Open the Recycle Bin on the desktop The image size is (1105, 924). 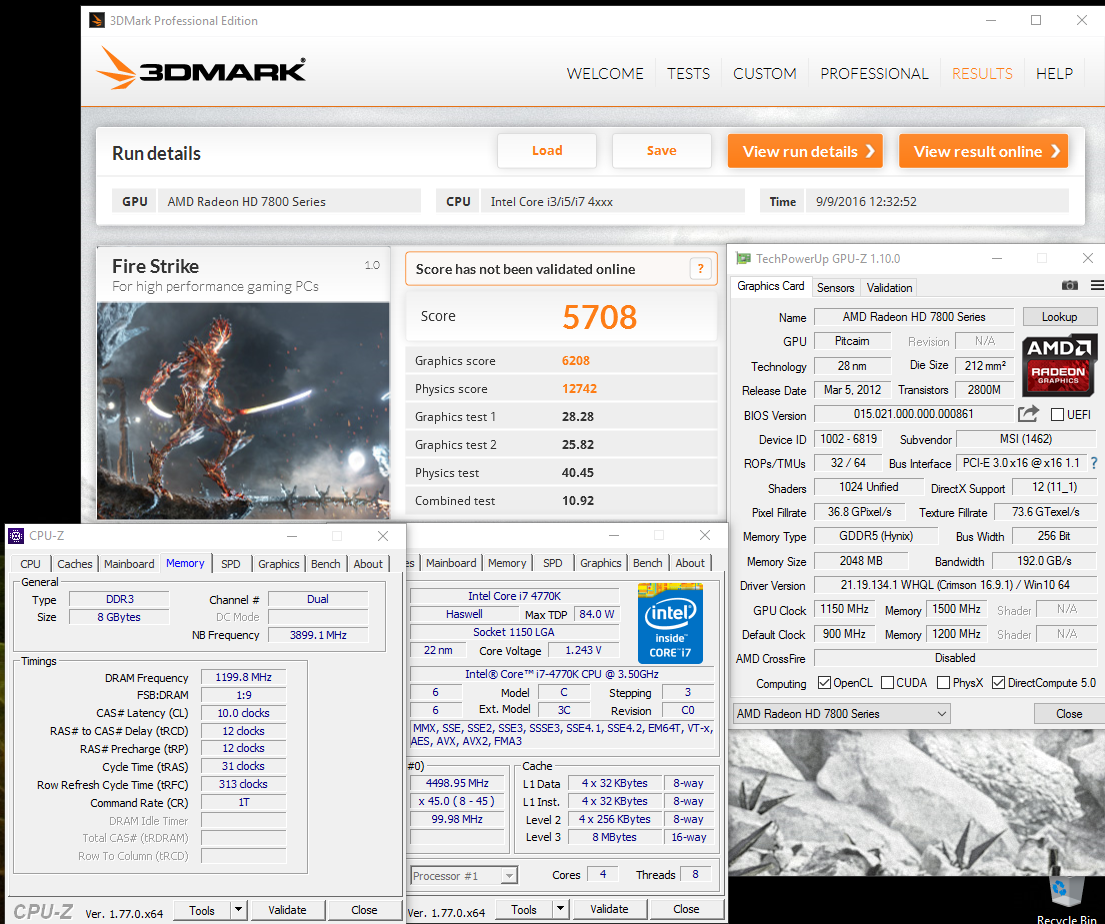[x=1066, y=895]
